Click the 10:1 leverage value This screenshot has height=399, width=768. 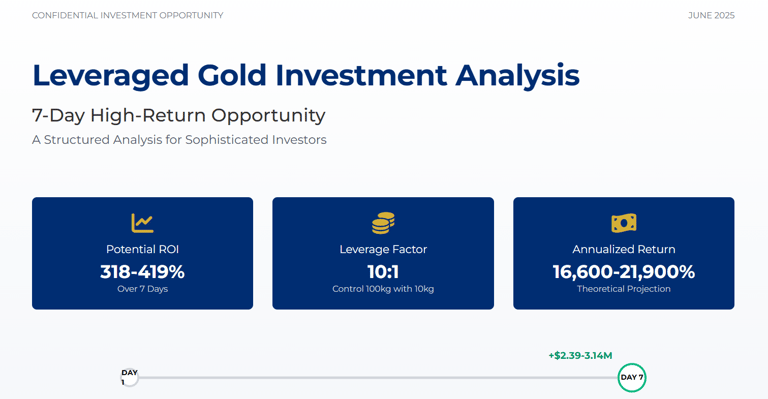point(383,272)
